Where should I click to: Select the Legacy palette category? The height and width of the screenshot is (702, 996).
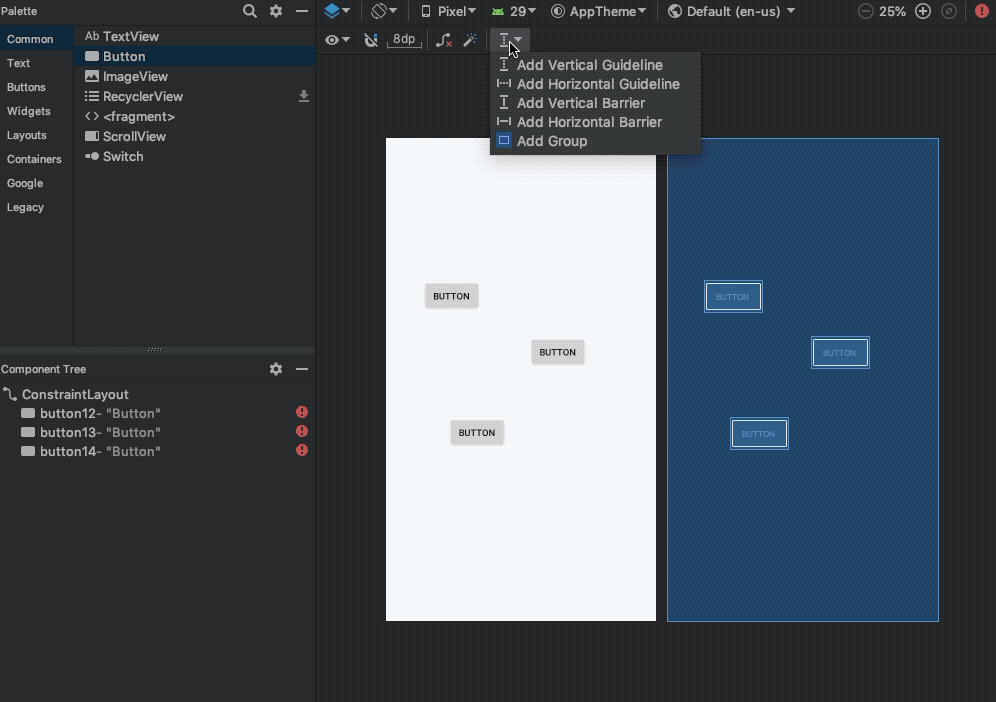(x=36, y=207)
